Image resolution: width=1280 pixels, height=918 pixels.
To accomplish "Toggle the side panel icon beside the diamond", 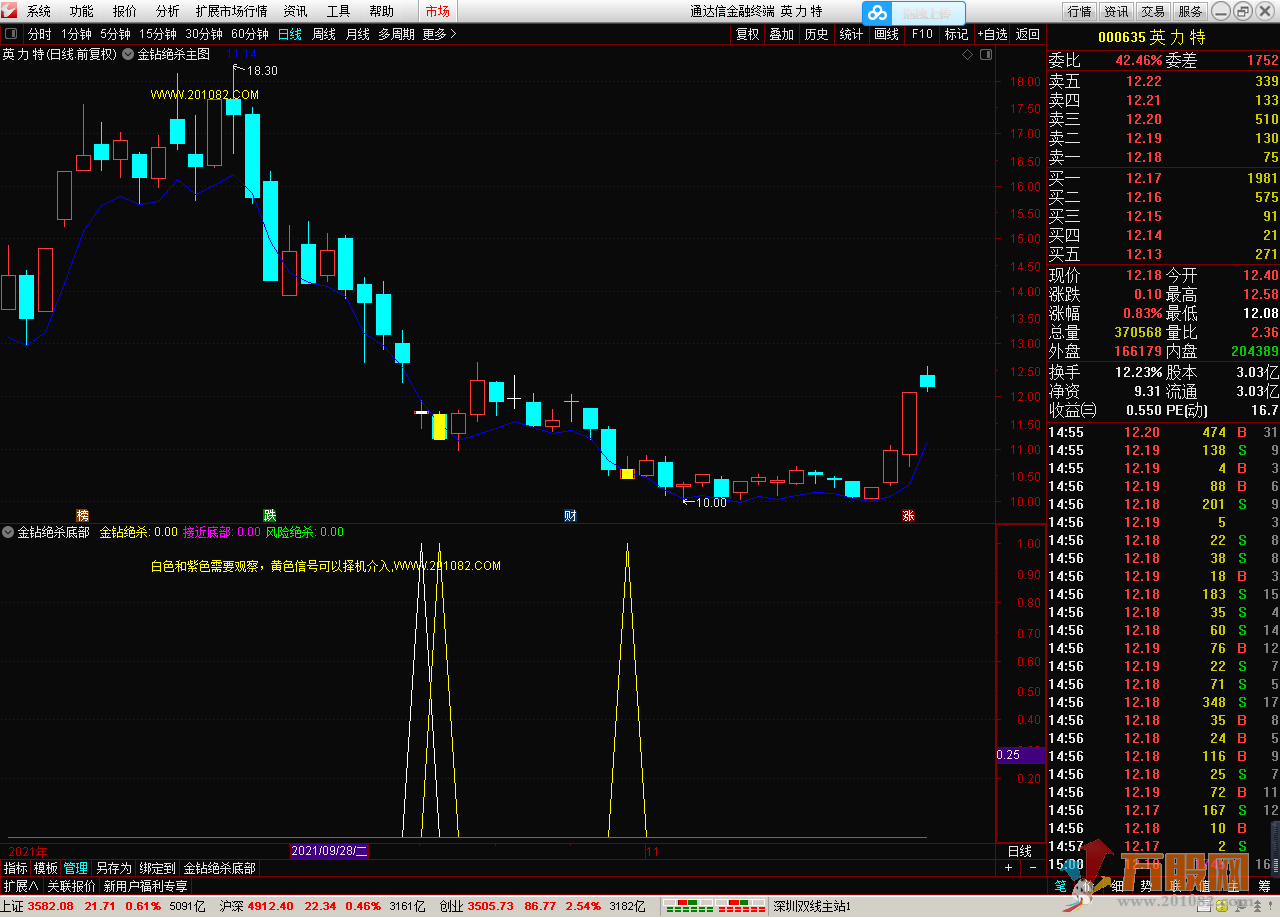I will (985, 55).
